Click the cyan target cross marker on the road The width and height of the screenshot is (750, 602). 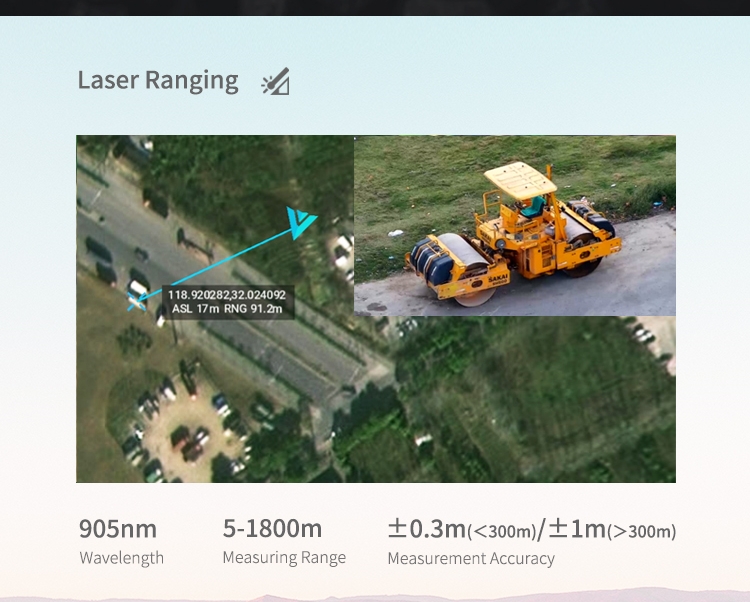coord(137,302)
